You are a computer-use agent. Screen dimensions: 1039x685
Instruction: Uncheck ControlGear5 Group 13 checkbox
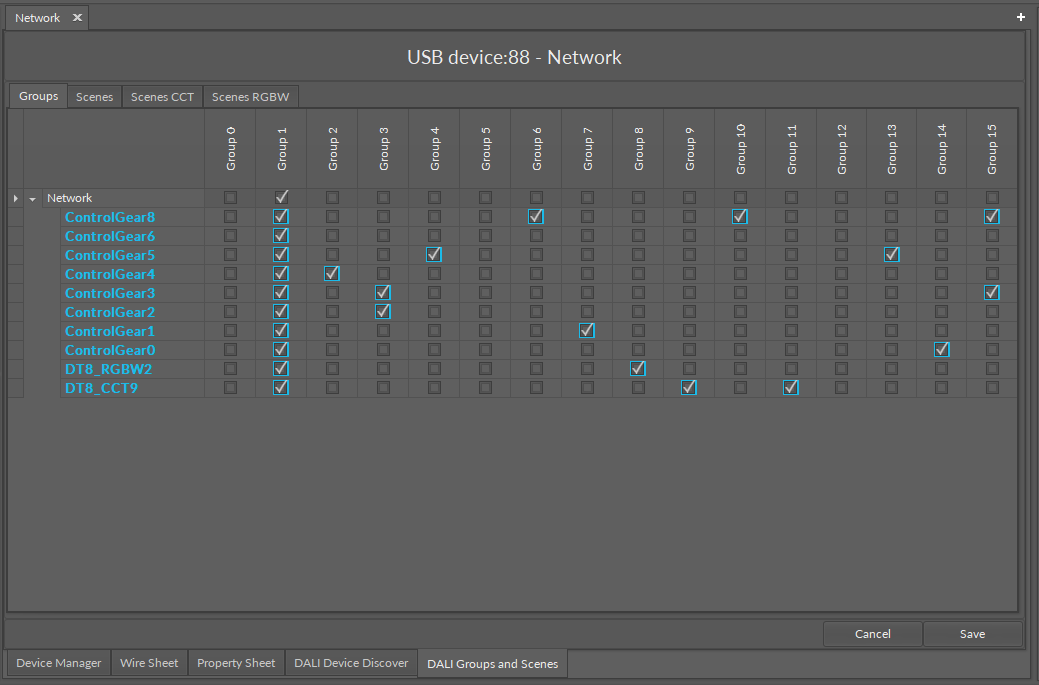tap(892, 254)
